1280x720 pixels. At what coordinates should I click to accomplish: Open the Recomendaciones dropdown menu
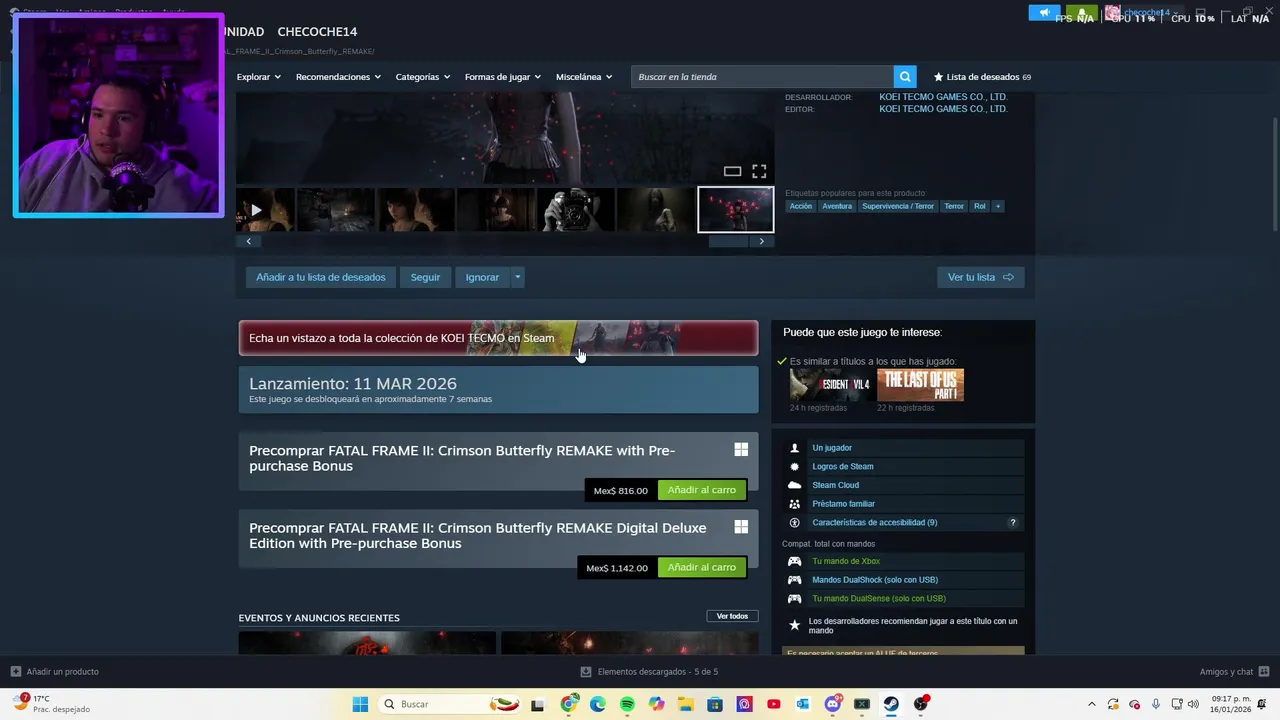point(338,77)
